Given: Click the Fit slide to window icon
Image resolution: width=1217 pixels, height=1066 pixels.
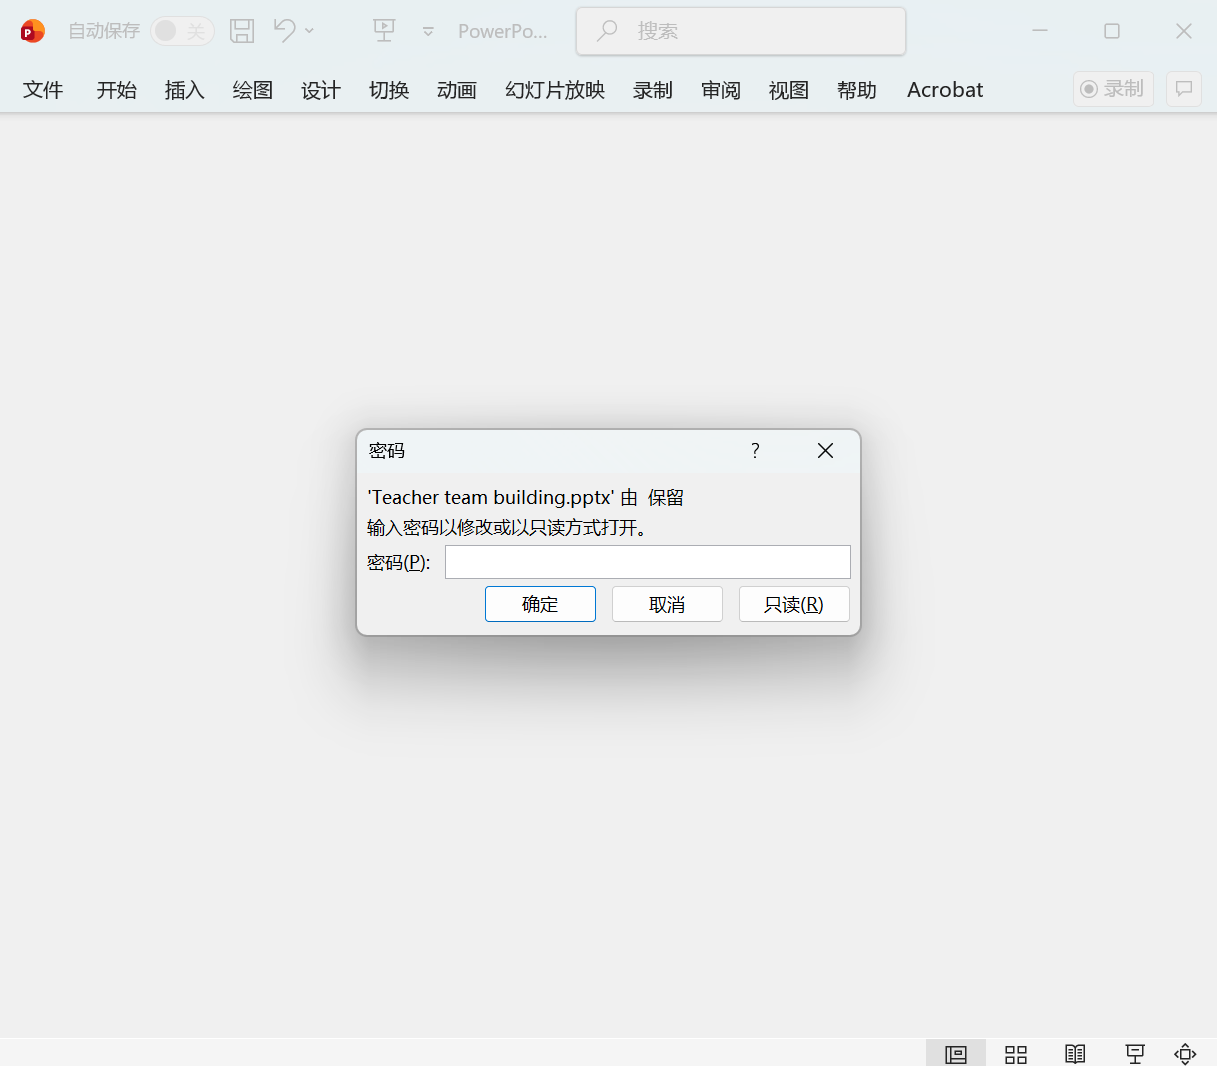Looking at the screenshot, I should click(x=1185, y=1053).
